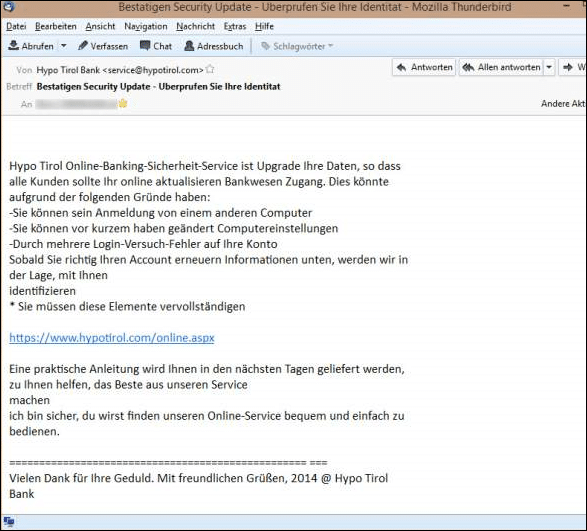
Task: Click the subject line text
Action: coord(158,87)
